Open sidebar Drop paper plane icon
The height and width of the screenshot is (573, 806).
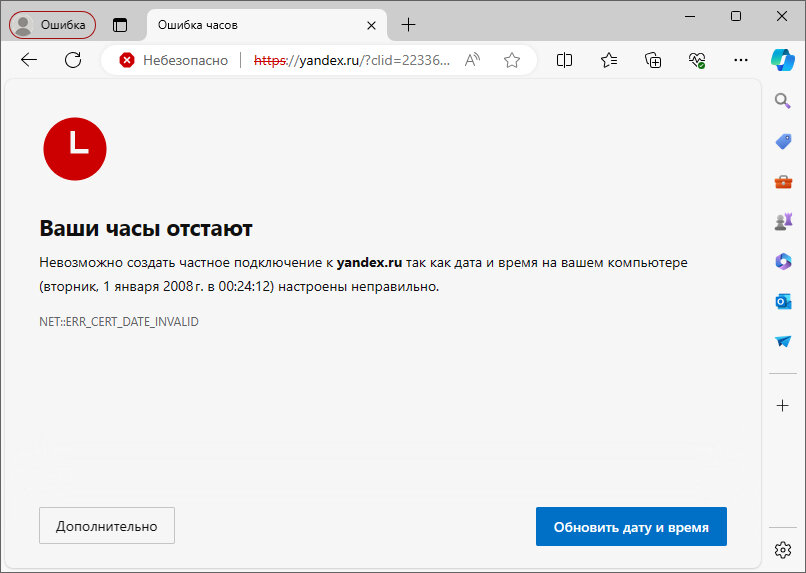tap(783, 341)
